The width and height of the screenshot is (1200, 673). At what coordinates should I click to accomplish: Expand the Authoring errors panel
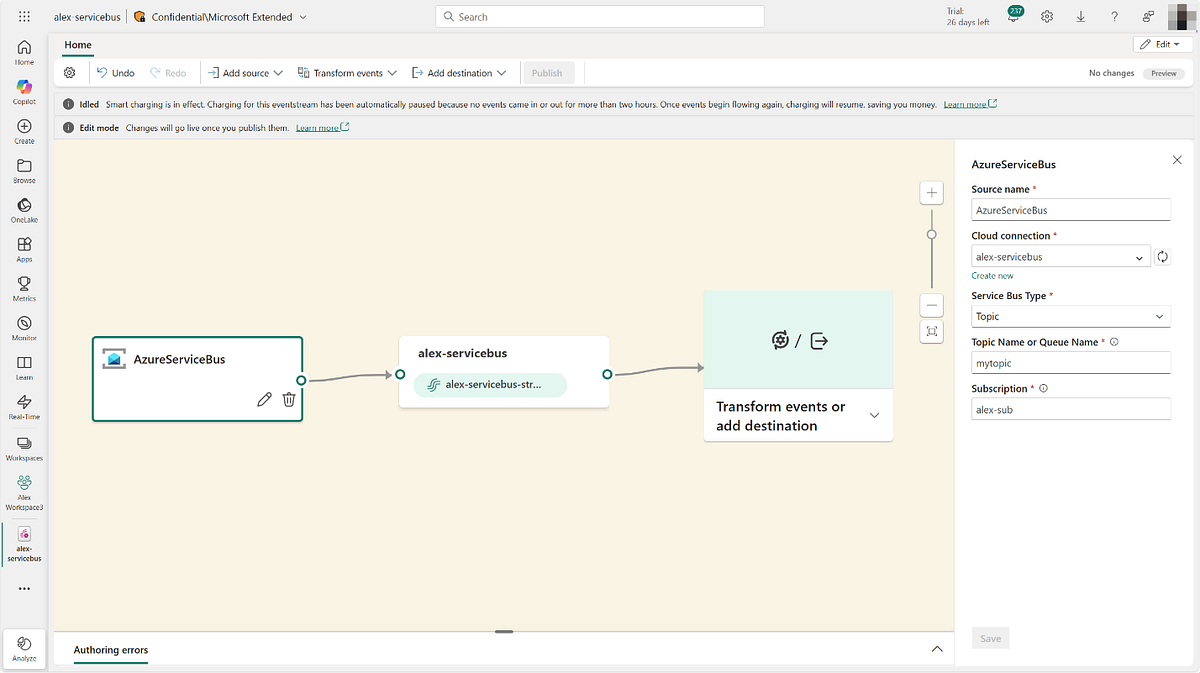pyautogui.click(x=937, y=649)
